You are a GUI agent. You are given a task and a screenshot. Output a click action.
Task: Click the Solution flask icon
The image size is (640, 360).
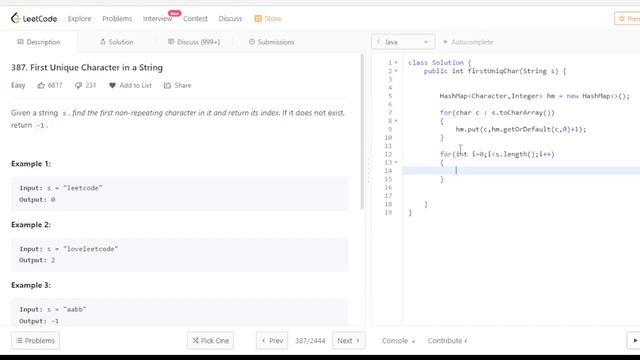tap(103, 42)
